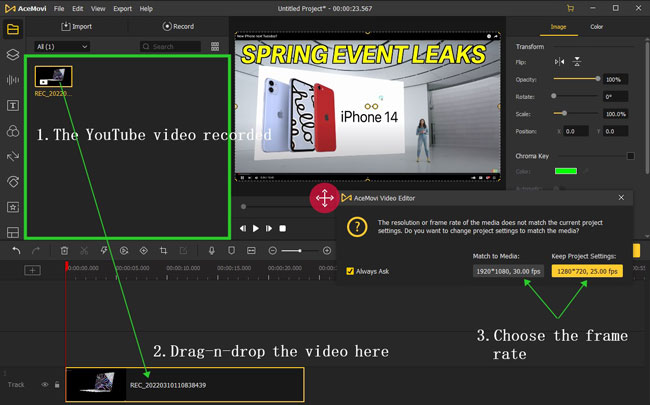Adjust the timeline zoom slider
Screen dimensions: 650x405
tap(299, 251)
